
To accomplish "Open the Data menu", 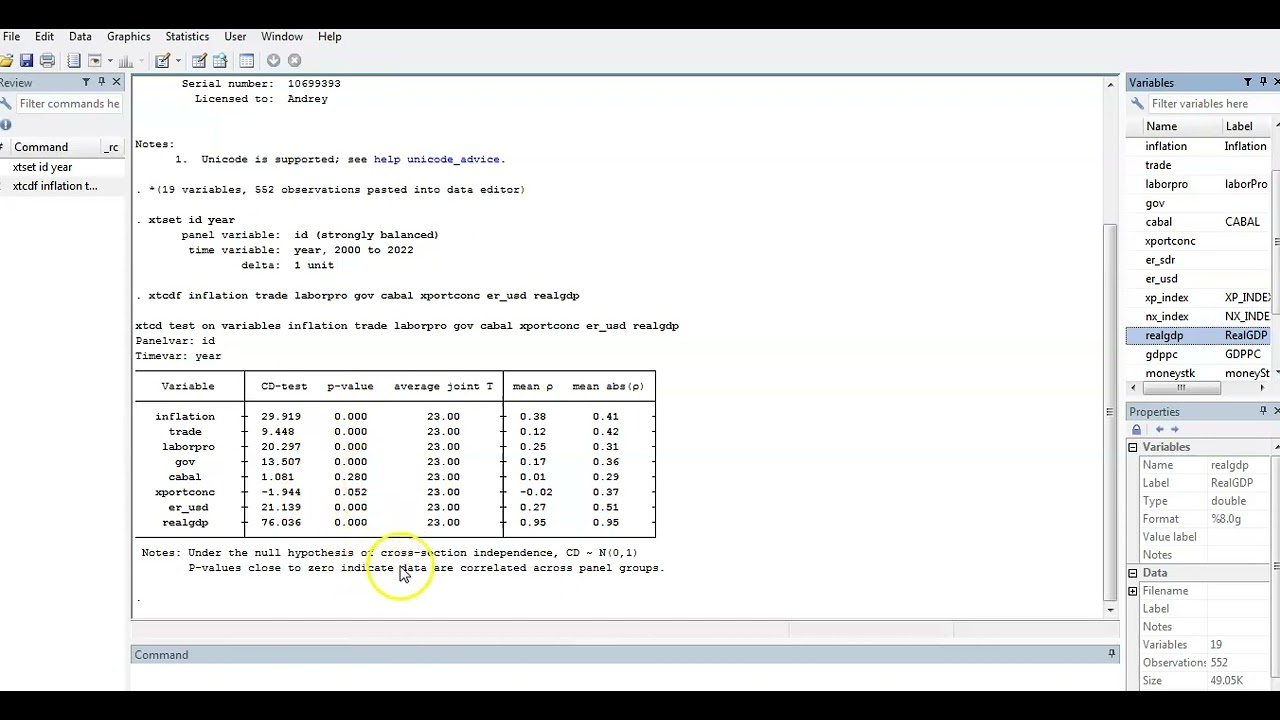I will pyautogui.click(x=80, y=36).
